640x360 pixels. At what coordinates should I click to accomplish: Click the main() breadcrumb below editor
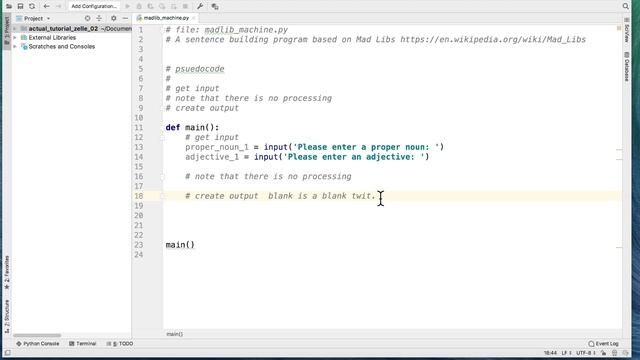tap(175, 334)
